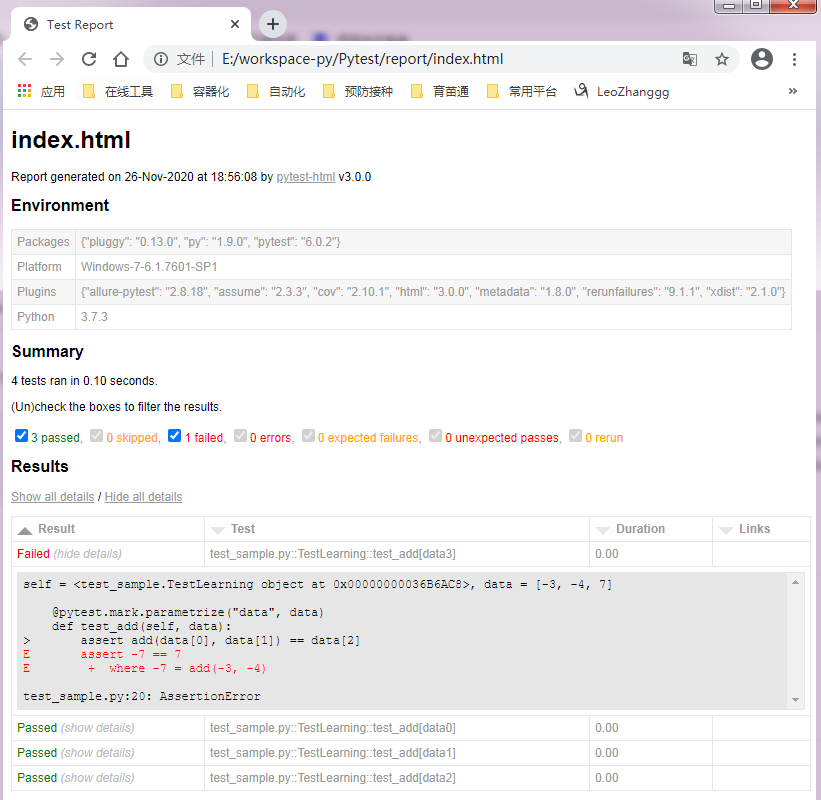Viewport: 821px width, 800px height.
Task: Show details for test_add[data0] Passed row
Action: (x=97, y=728)
